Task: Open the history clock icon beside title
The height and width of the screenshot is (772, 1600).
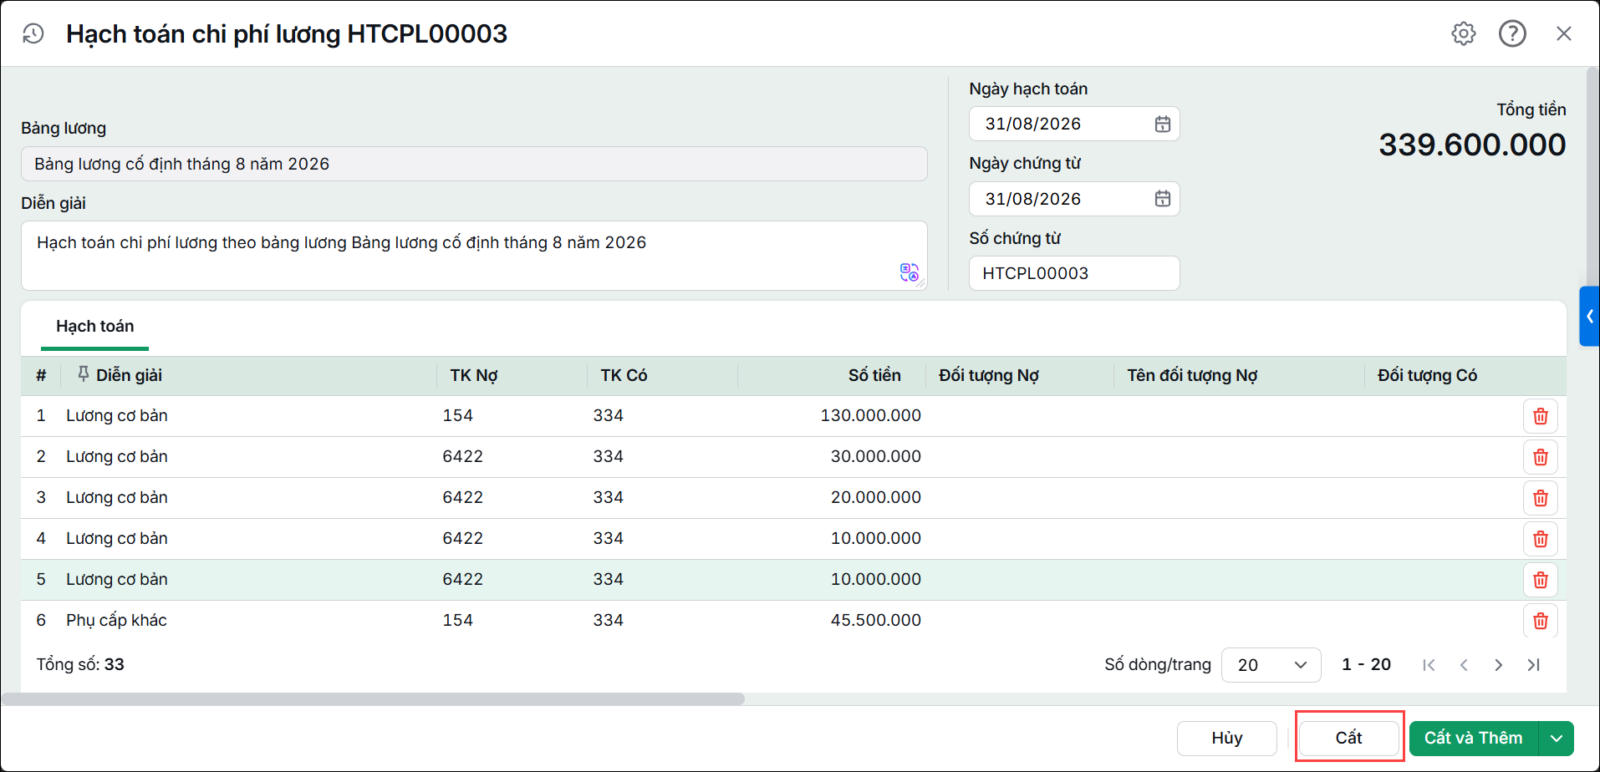Action: (x=33, y=34)
